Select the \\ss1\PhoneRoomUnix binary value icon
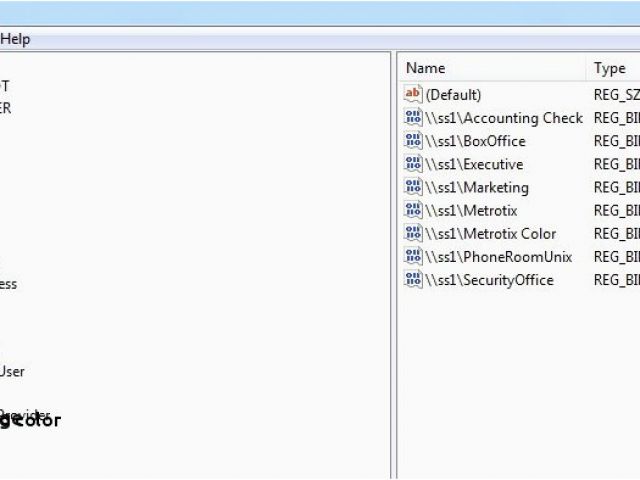 click(x=413, y=256)
